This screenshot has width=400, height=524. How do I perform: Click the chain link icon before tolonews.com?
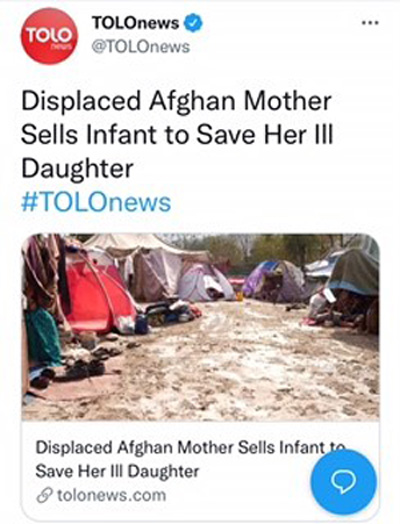pyautogui.click(x=45, y=495)
